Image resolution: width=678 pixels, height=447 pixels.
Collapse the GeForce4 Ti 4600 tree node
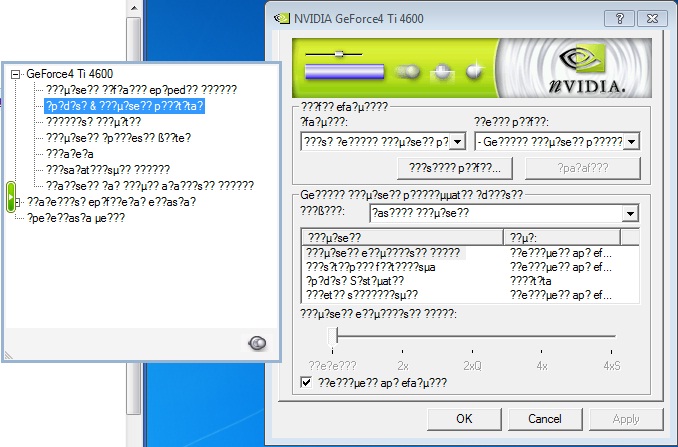(x=16, y=74)
